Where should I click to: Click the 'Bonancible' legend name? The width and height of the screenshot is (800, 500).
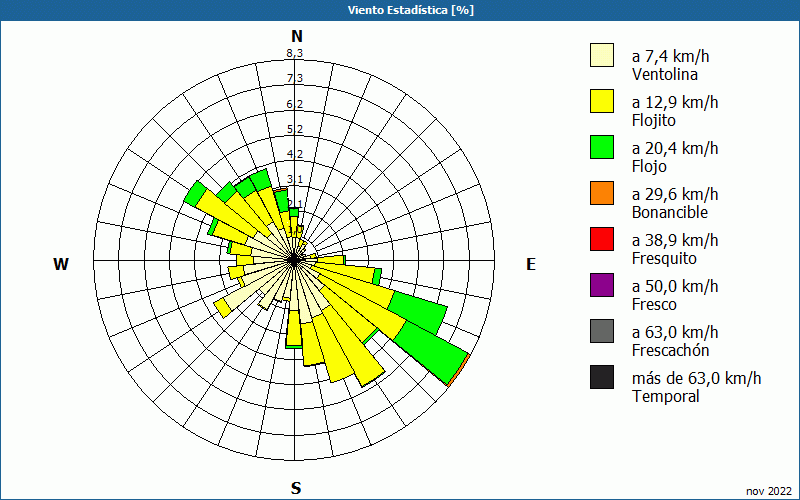[670, 212]
